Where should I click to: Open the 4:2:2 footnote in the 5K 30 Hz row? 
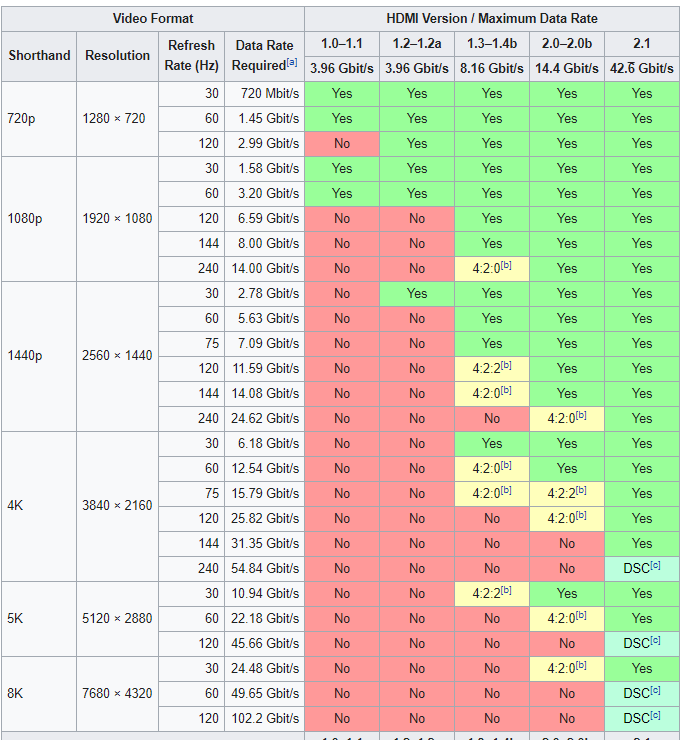coord(506,590)
